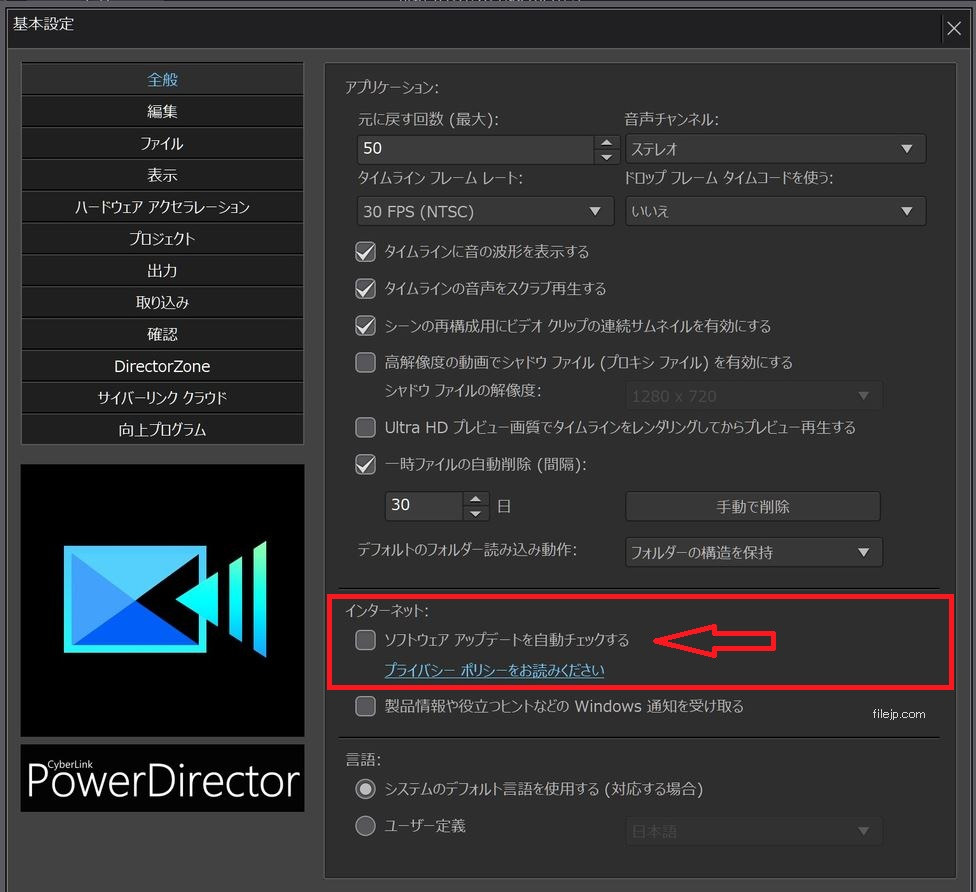This screenshot has width=976, height=892.
Task: Open the DirectorZone category
Action: [x=162, y=366]
